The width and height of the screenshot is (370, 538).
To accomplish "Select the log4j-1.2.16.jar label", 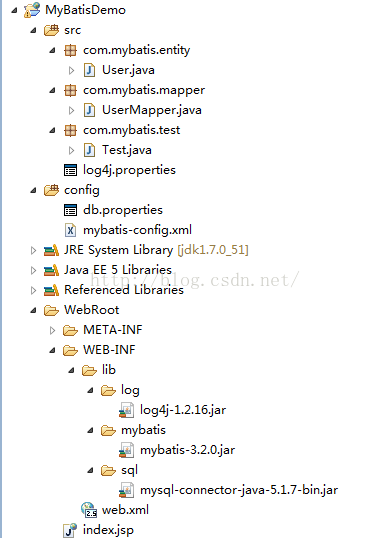I will 183,410.
